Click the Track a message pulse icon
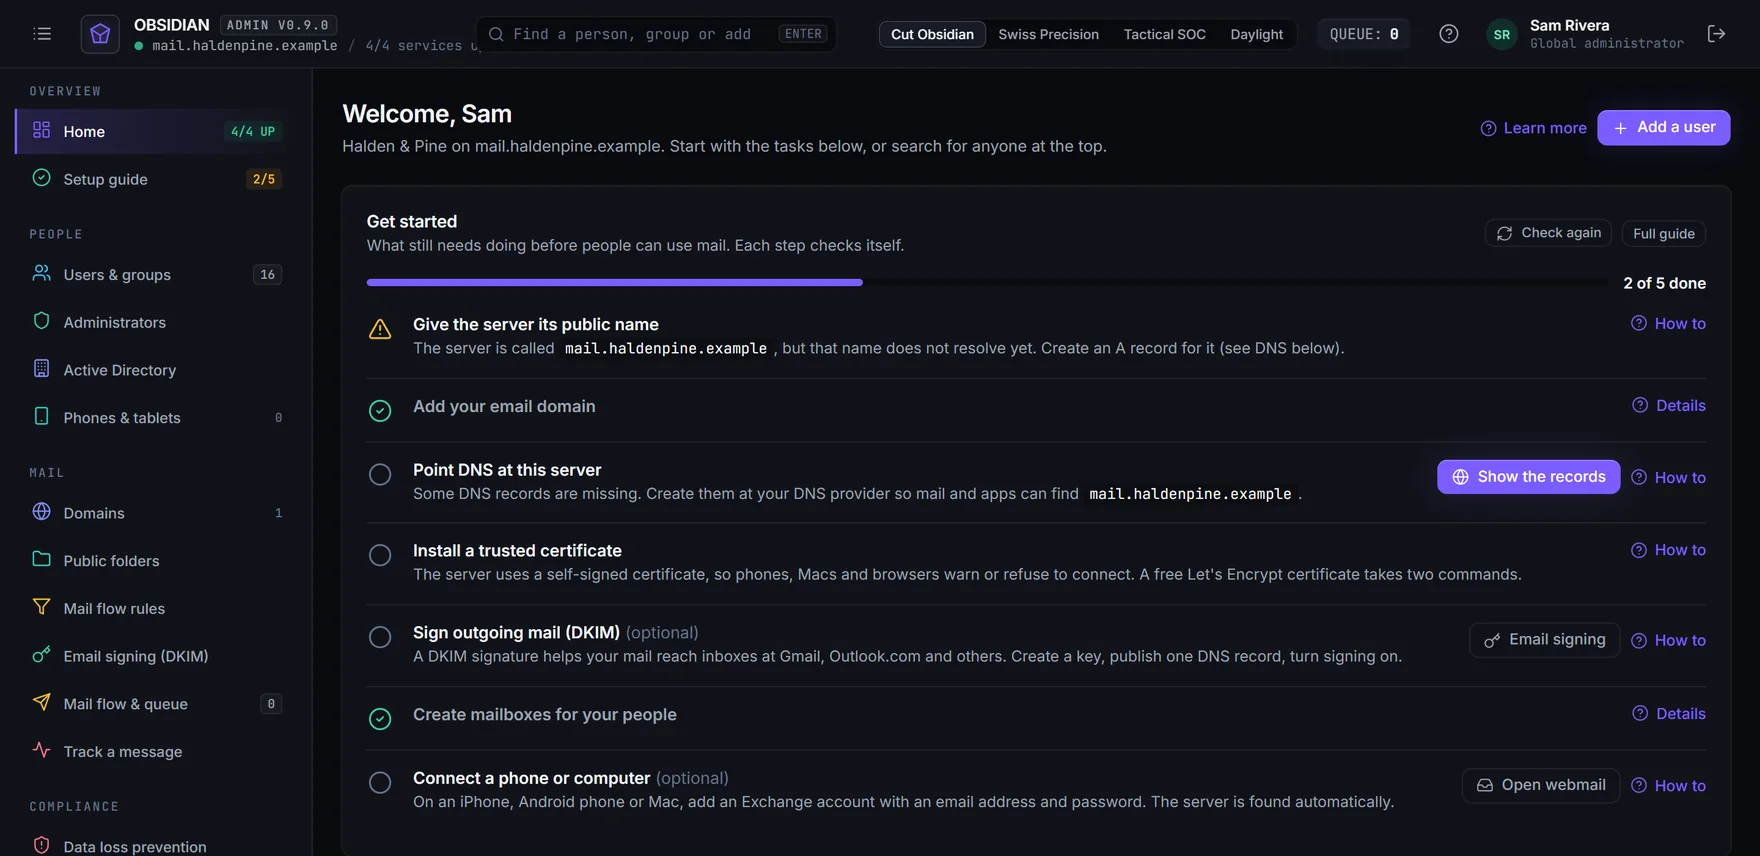 click(41, 750)
